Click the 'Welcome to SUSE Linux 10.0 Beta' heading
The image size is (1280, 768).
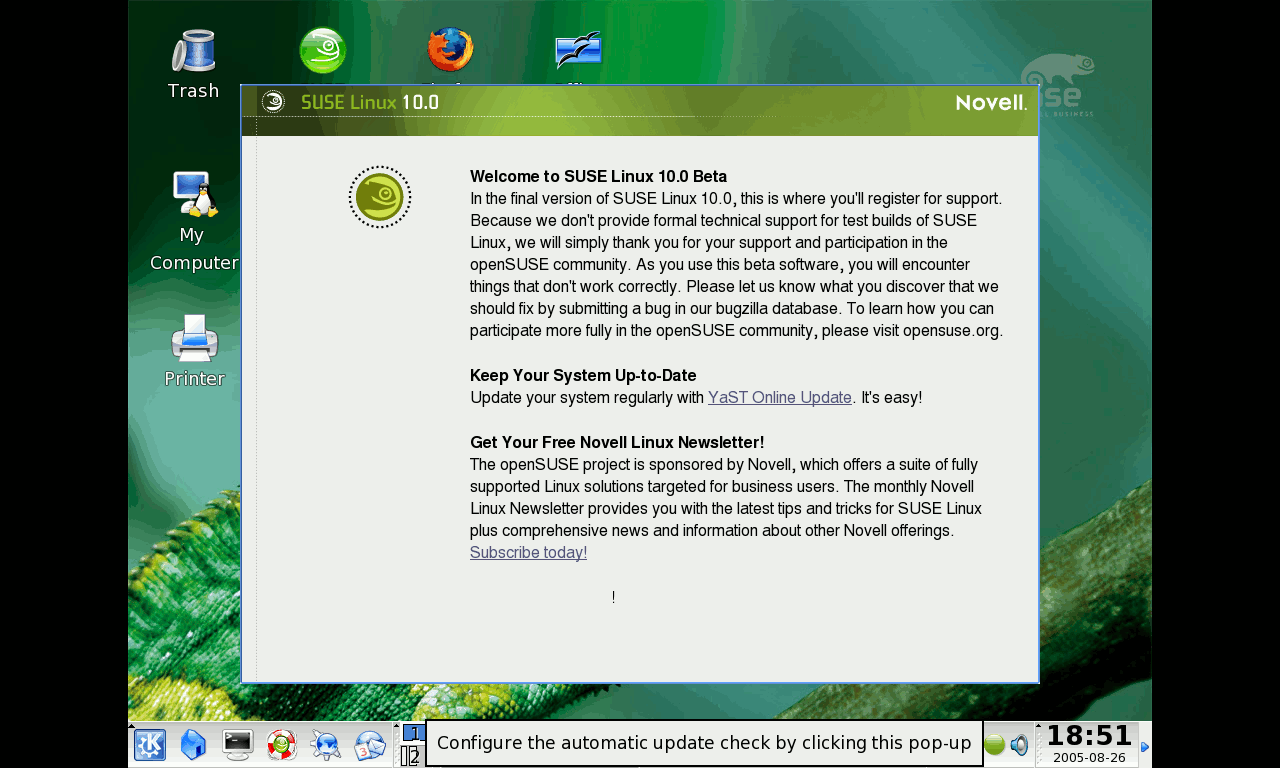click(x=598, y=177)
